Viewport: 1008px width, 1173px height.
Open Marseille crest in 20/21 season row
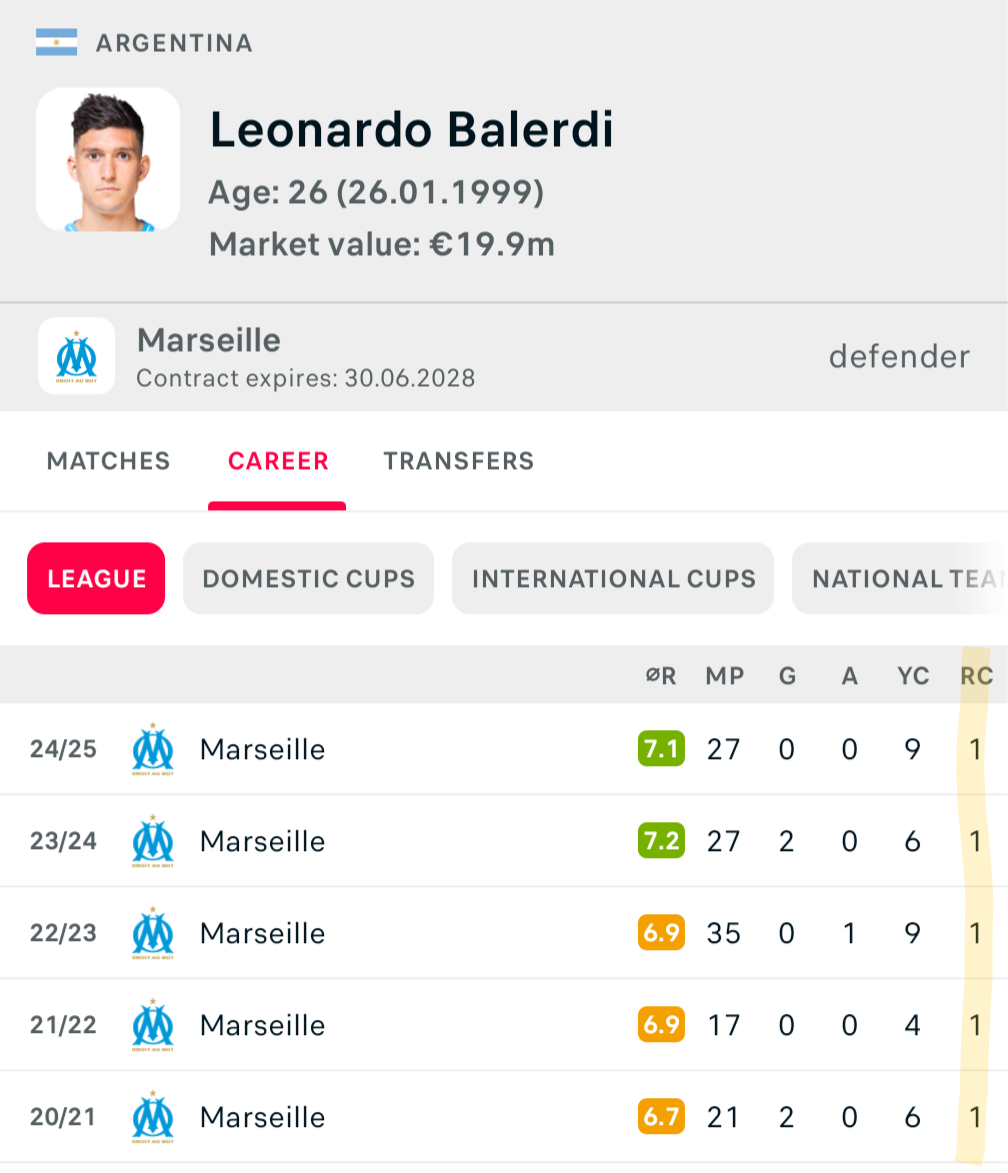point(153,1117)
